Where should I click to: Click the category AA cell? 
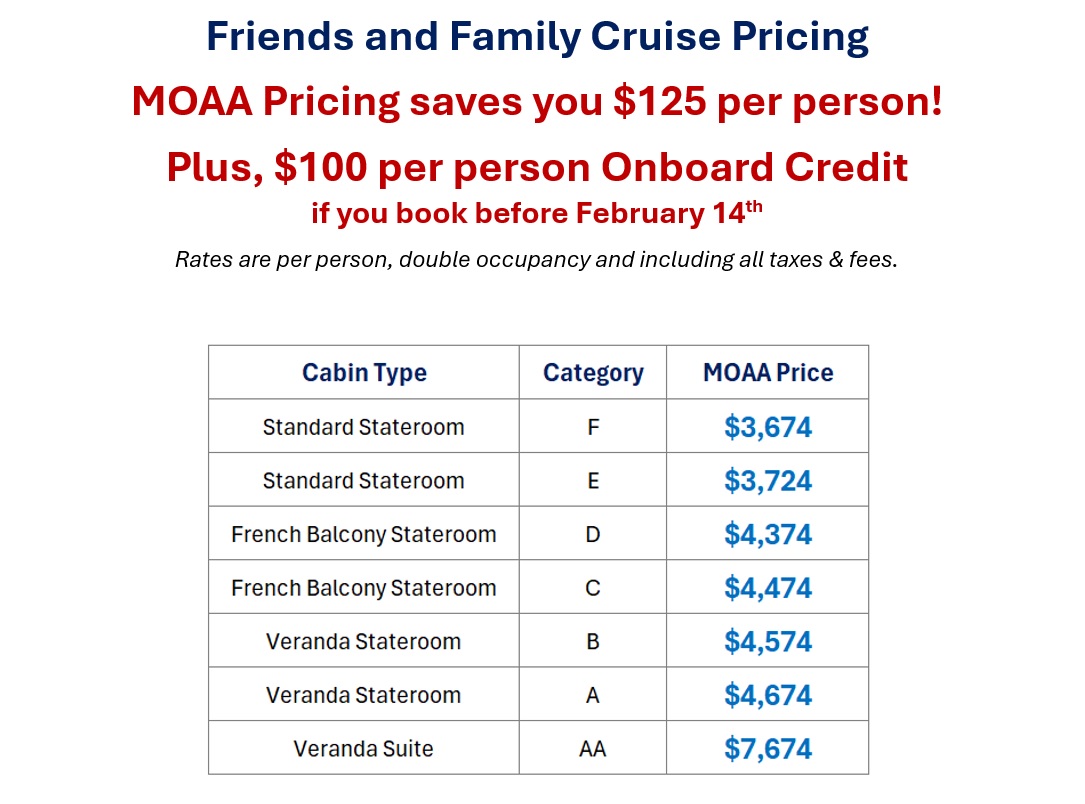593,748
